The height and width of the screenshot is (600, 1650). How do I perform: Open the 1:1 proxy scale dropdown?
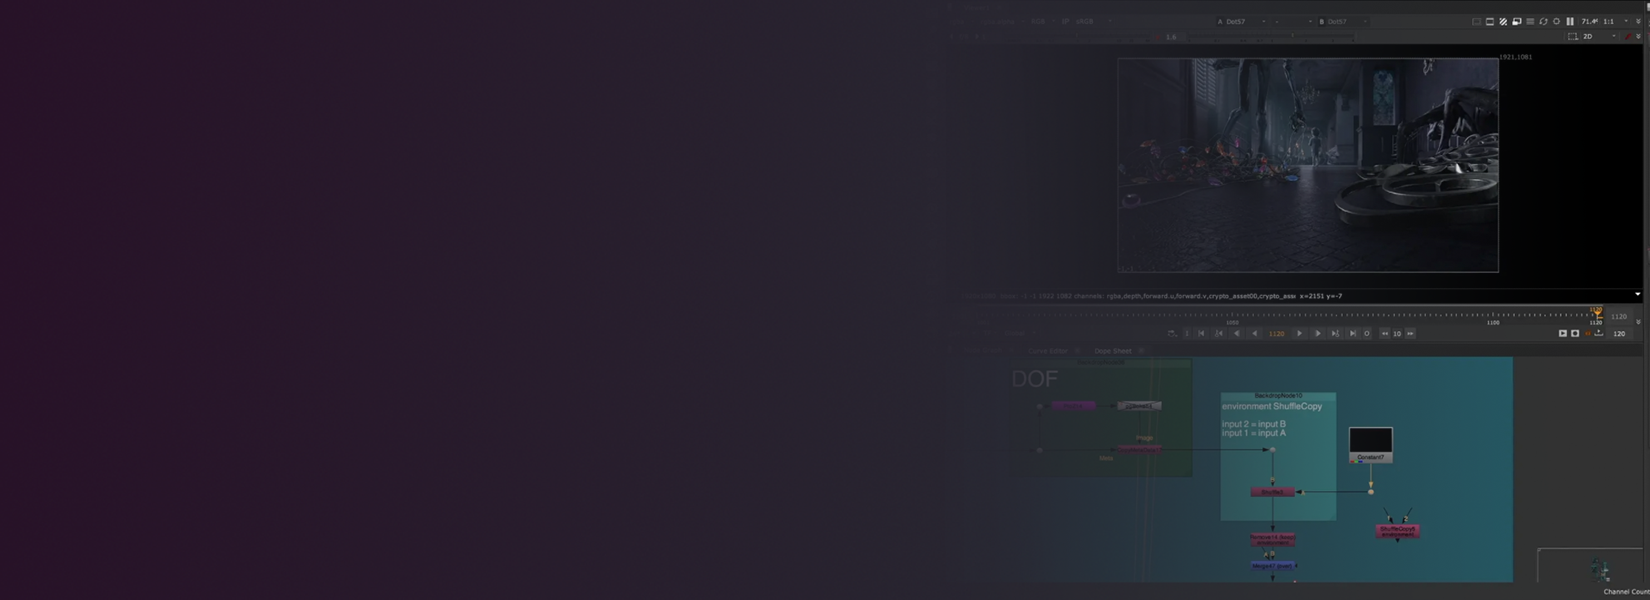(1616, 21)
